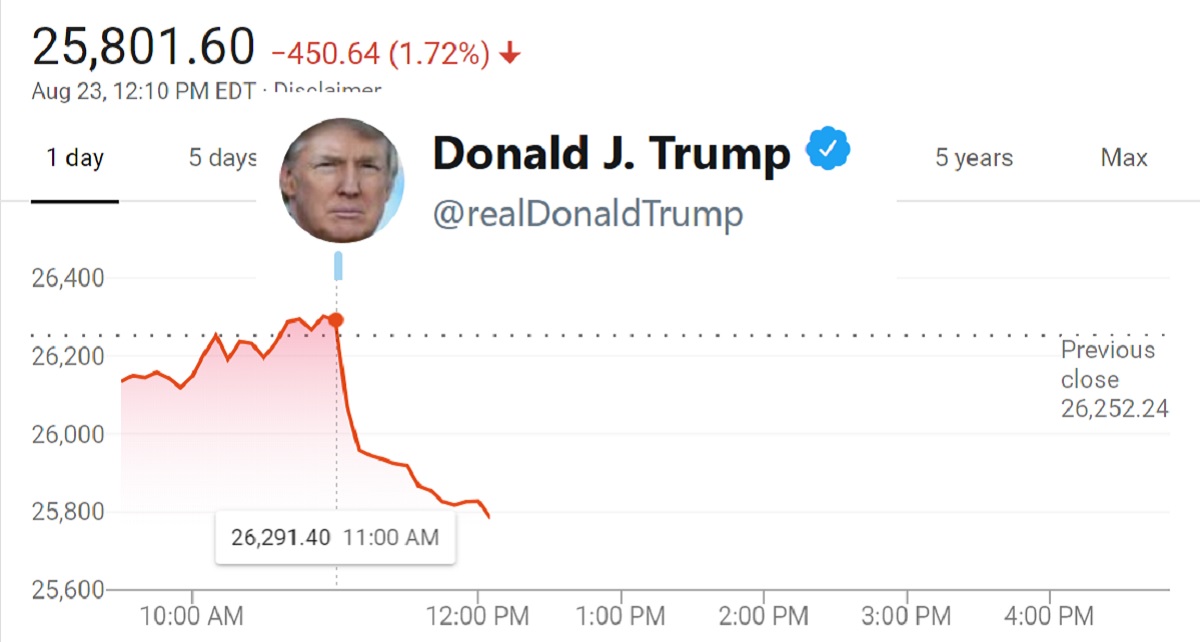This screenshot has width=1200, height=642.
Task: Click the red downward arrow price indicator
Action: [x=510, y=52]
